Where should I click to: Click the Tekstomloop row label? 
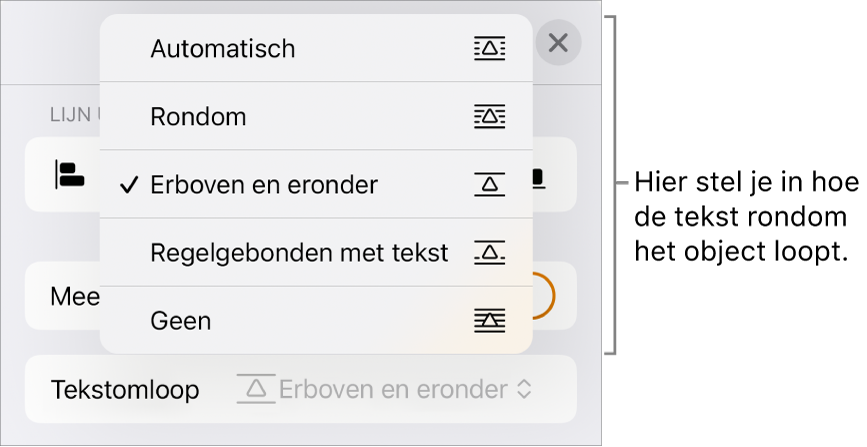(x=125, y=390)
